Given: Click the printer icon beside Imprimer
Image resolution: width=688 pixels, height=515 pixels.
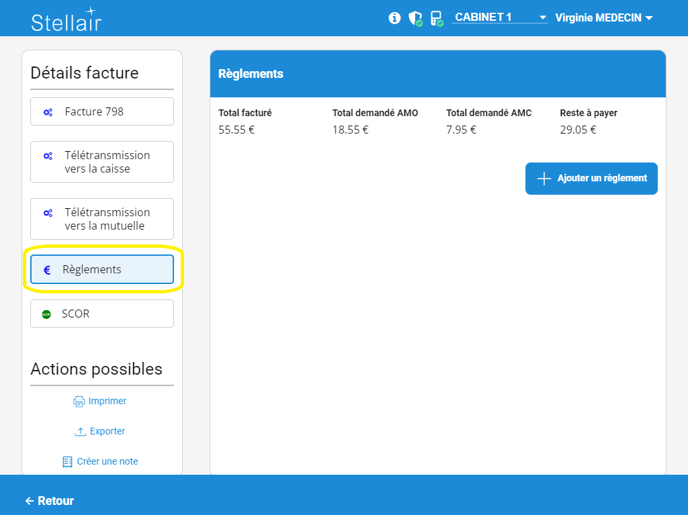Looking at the screenshot, I should coord(79,401).
